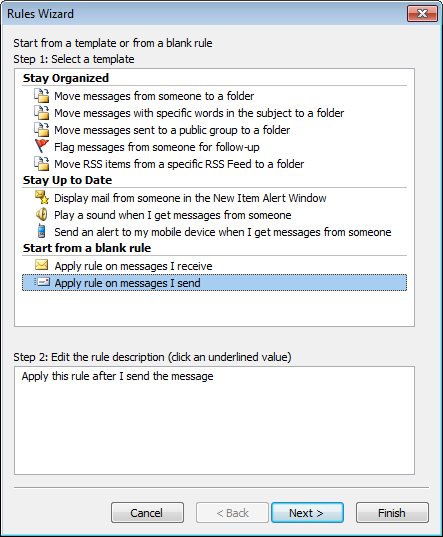The height and width of the screenshot is (537, 443).
Task: Click the Finish button
Action: pyautogui.click(x=392, y=513)
